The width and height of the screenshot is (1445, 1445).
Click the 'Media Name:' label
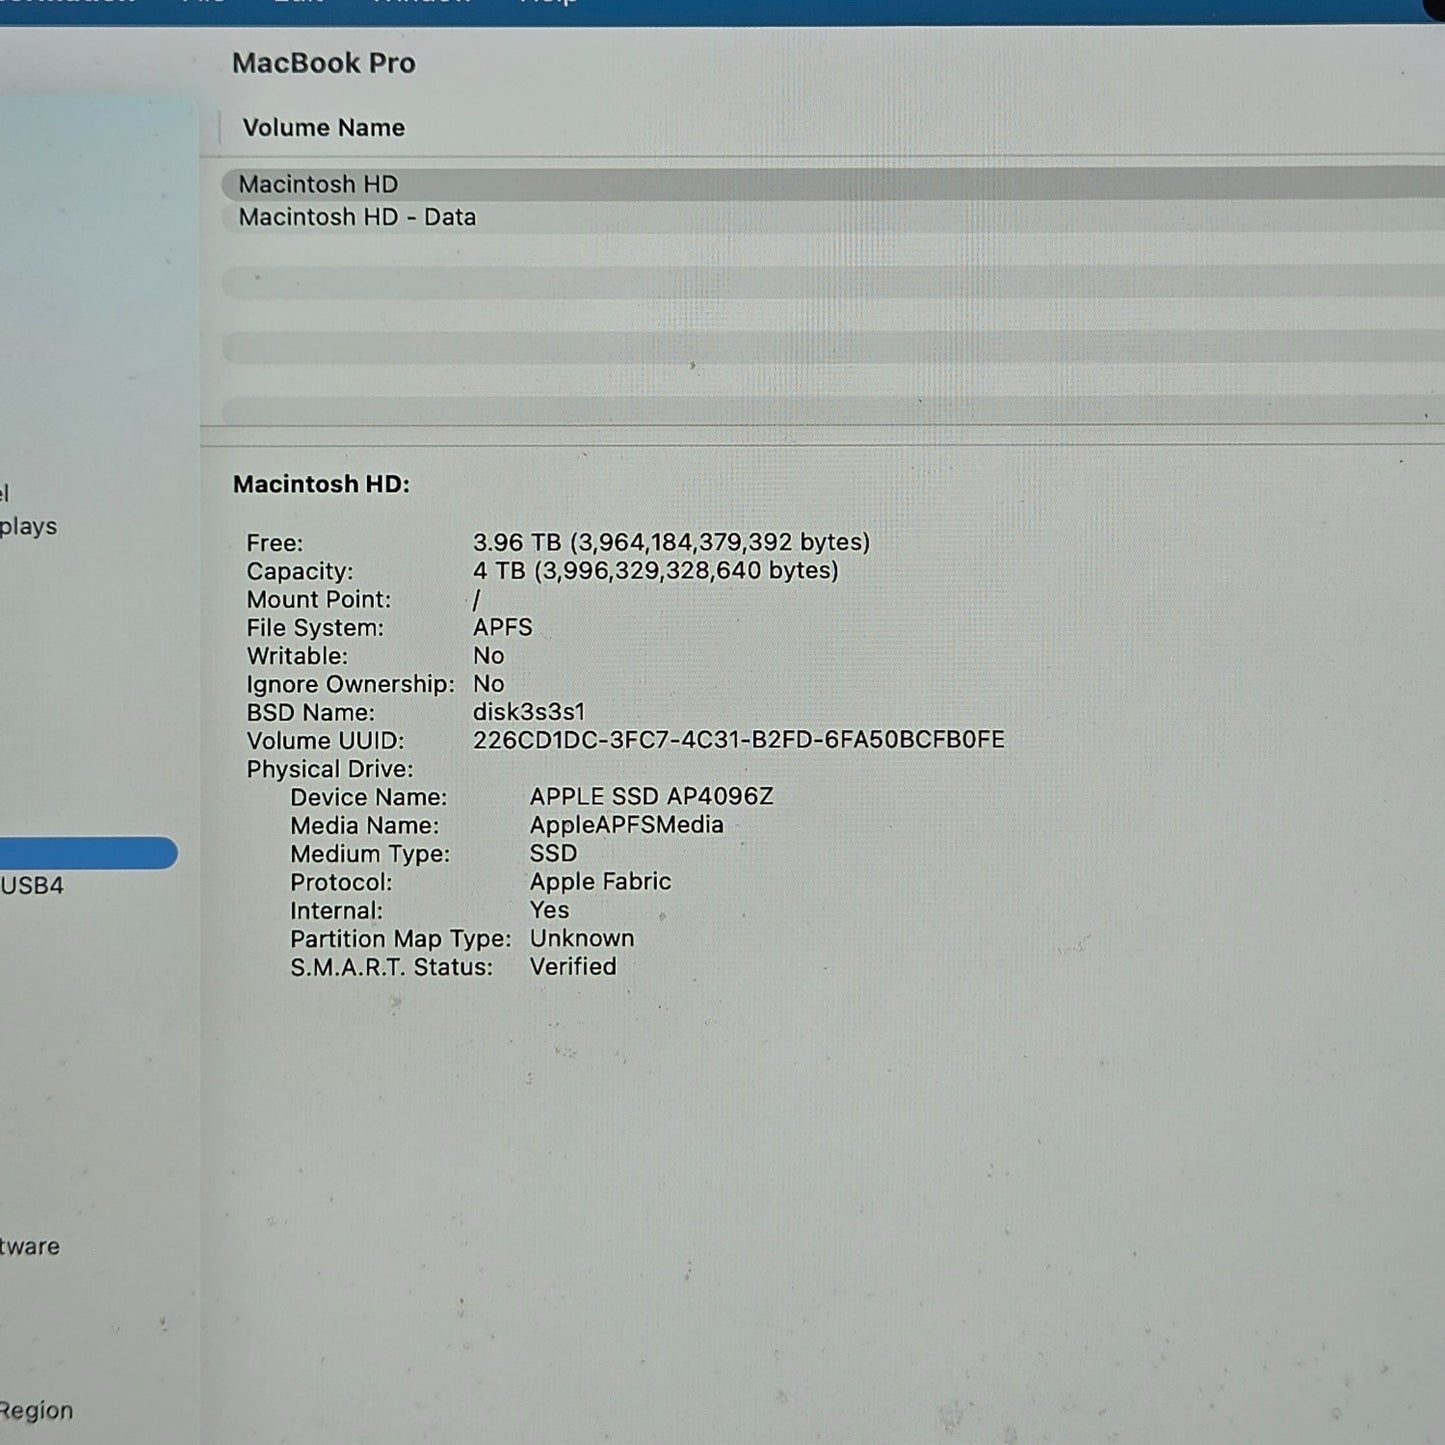pos(365,826)
